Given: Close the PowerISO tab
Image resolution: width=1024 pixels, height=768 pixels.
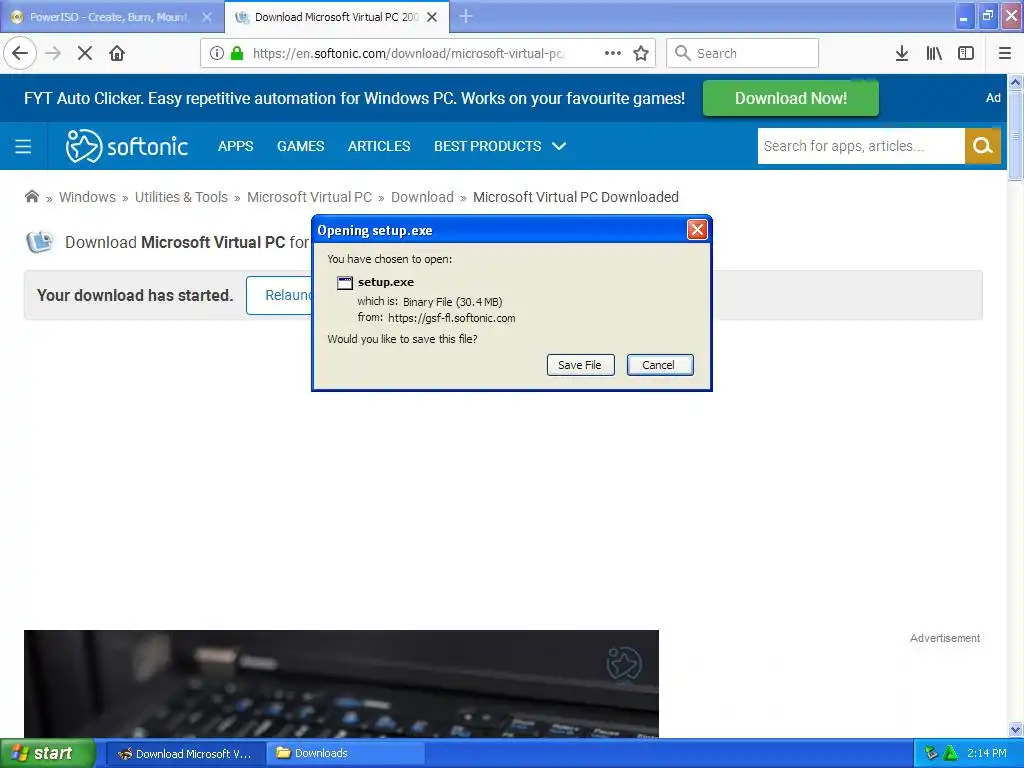Looking at the screenshot, I should click(207, 17).
